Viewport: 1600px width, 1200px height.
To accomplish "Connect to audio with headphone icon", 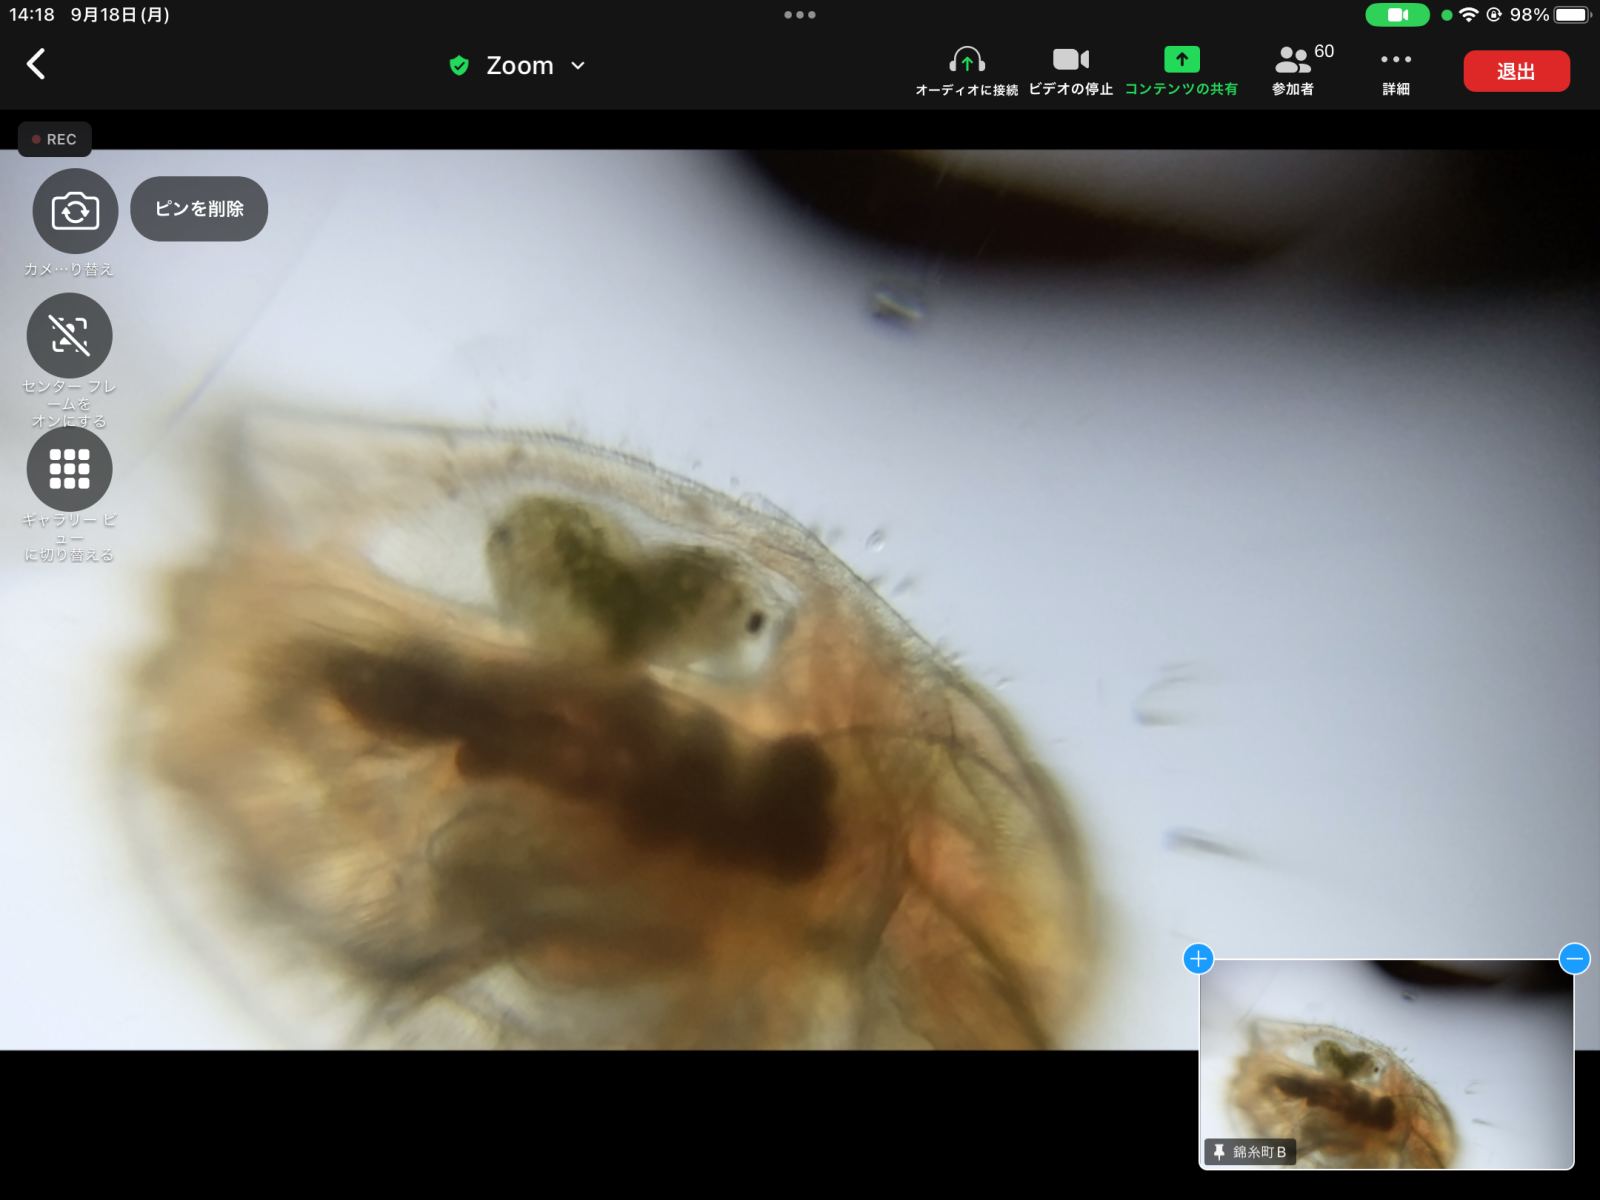I will click(966, 70).
